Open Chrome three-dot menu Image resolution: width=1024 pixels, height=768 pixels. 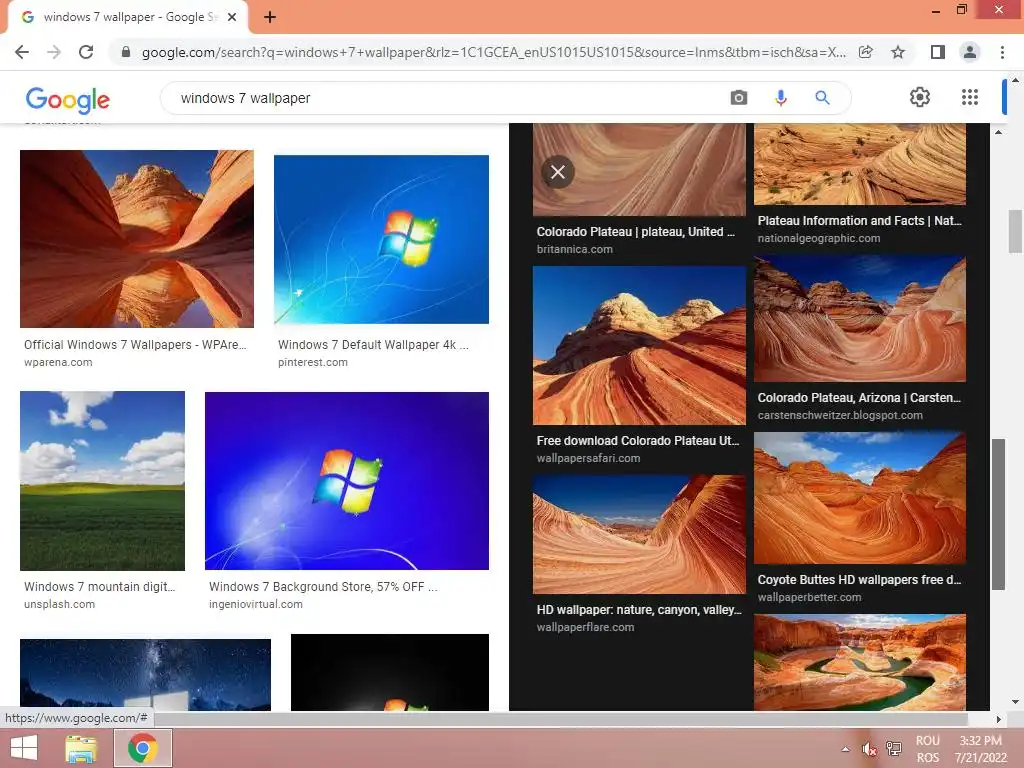1002,52
